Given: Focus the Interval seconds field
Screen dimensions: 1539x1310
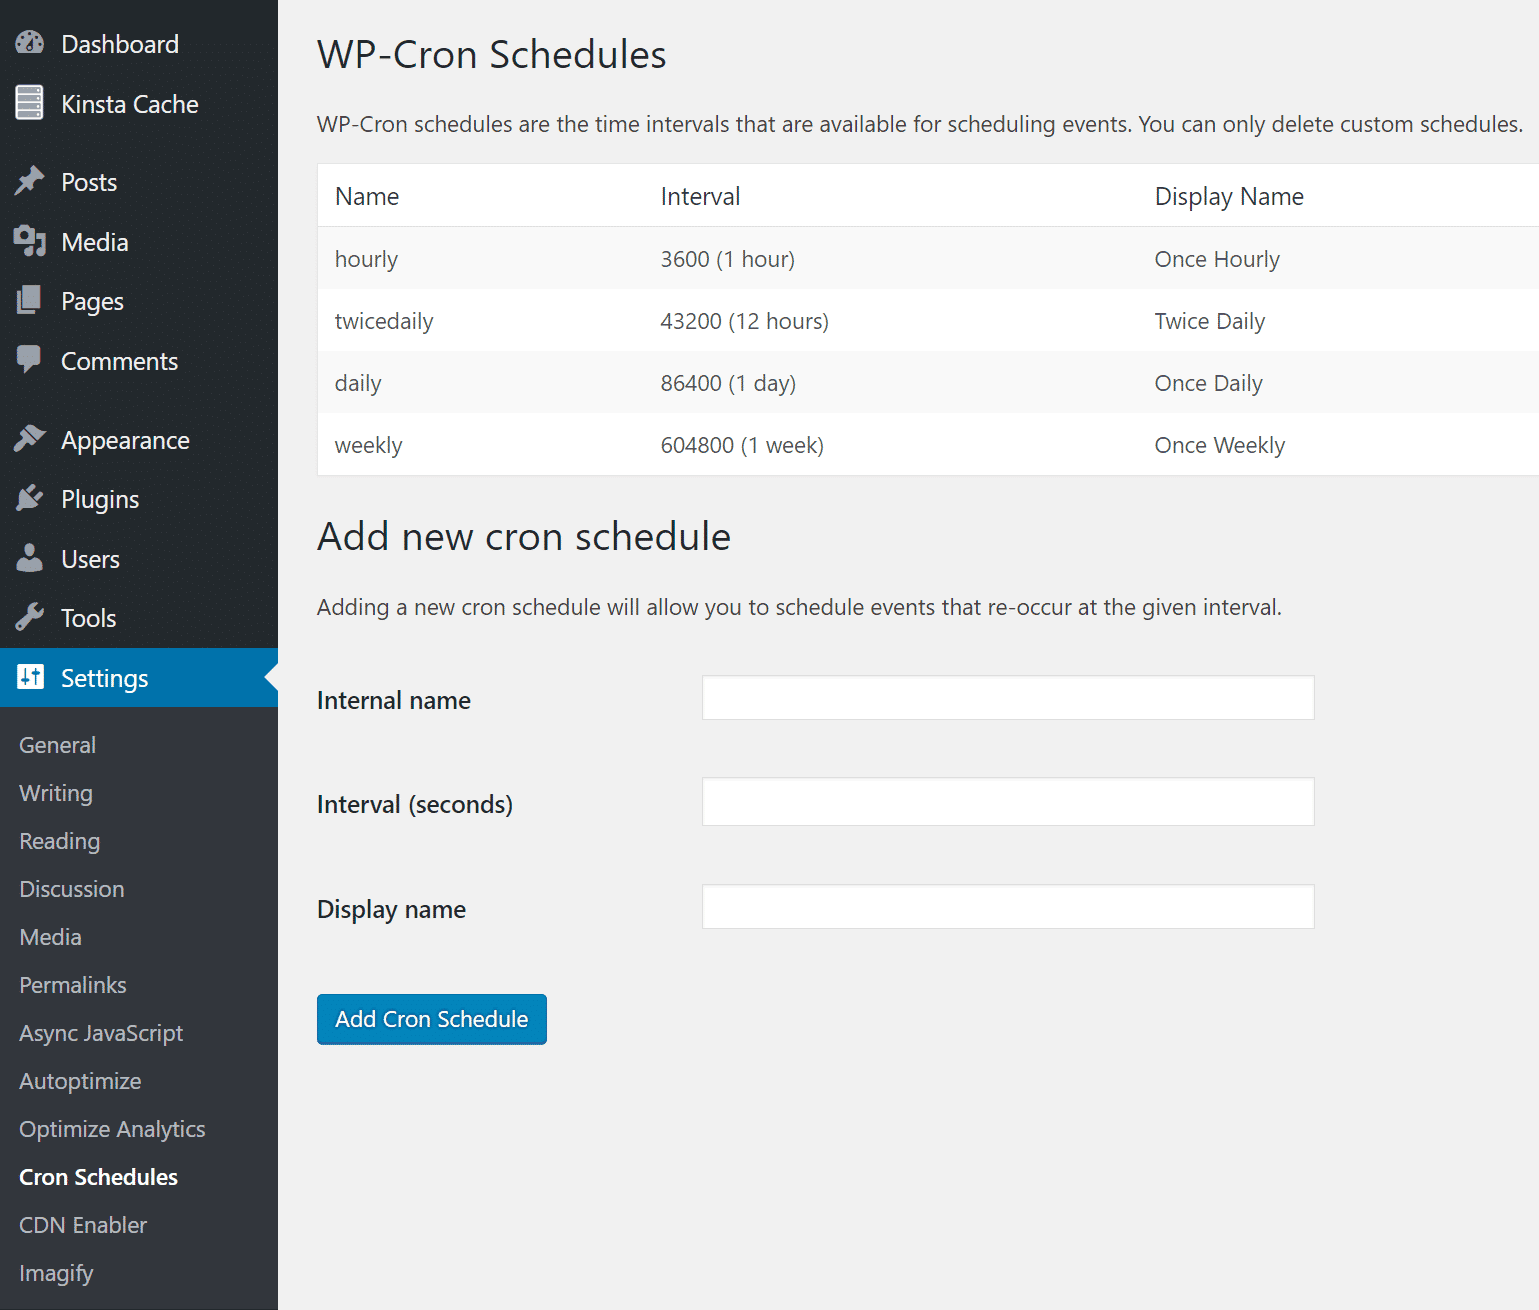Looking at the screenshot, I should 1007,801.
